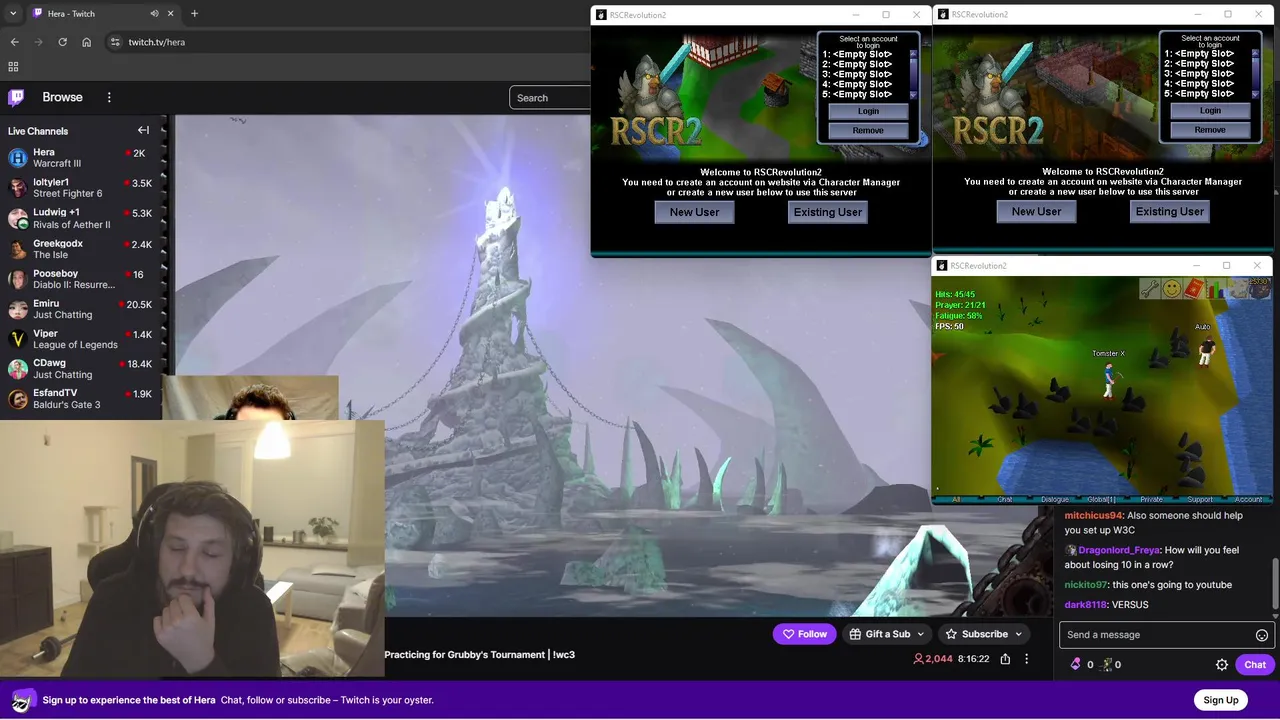The image size is (1280, 720).
Task: Open loltyler1 Street Fighter 6 channel
Action: click(81, 188)
